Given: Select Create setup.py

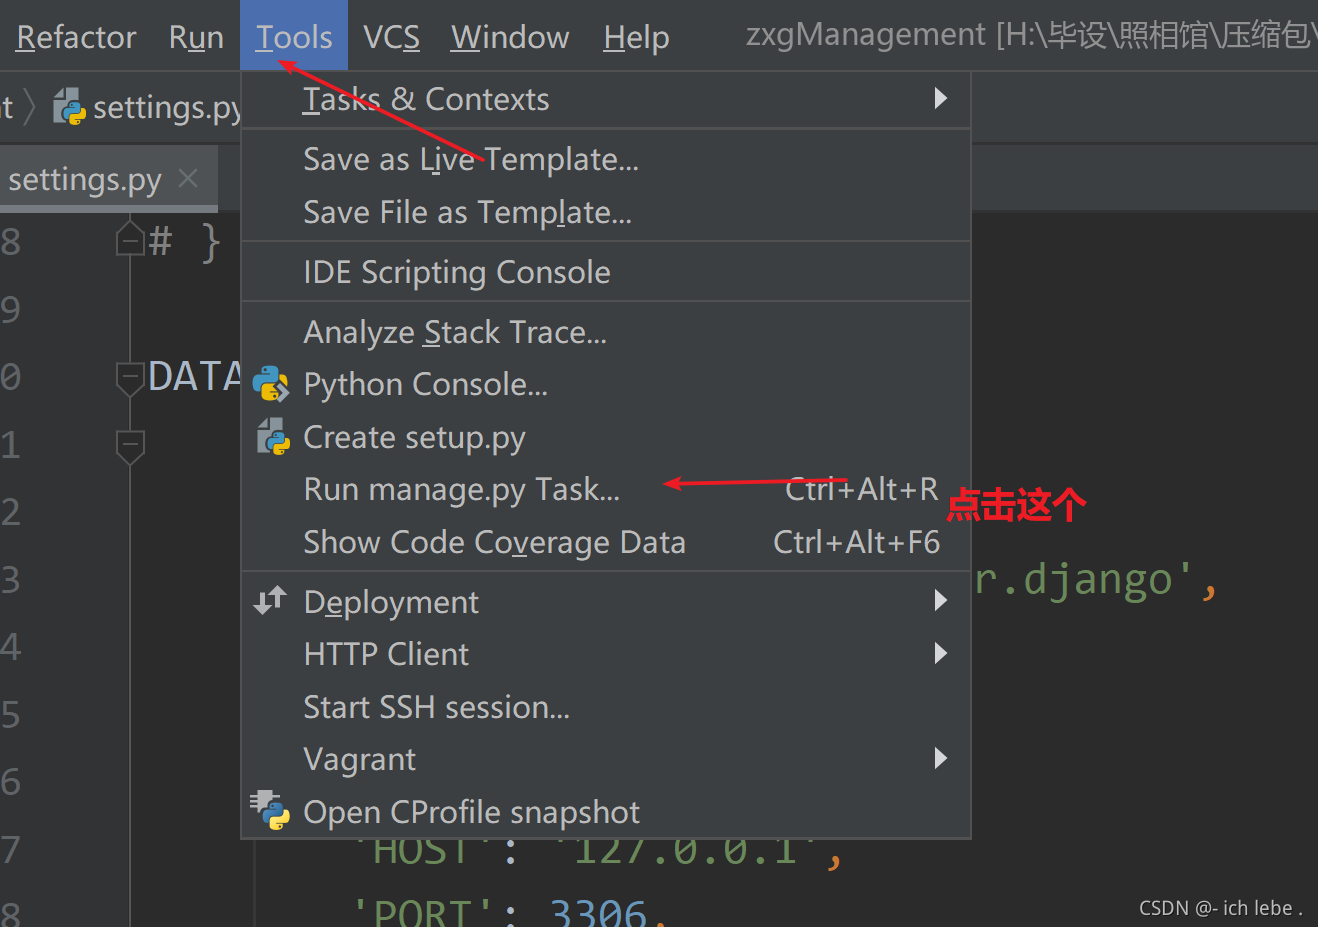Looking at the screenshot, I should pos(606,437).
